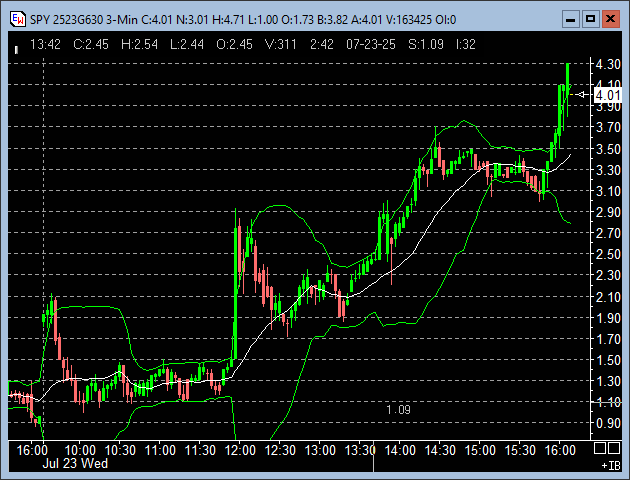This screenshot has height=480, width=630.
Task: Click the 07-23-25 date readout
Action: (371, 44)
